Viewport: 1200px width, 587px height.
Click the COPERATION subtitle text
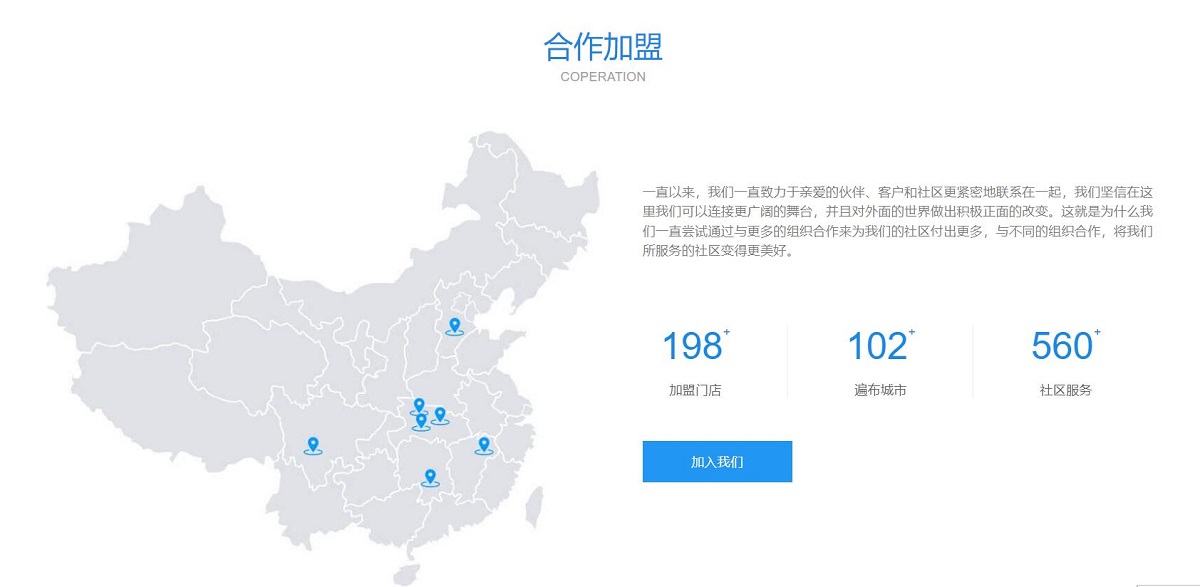pos(603,77)
